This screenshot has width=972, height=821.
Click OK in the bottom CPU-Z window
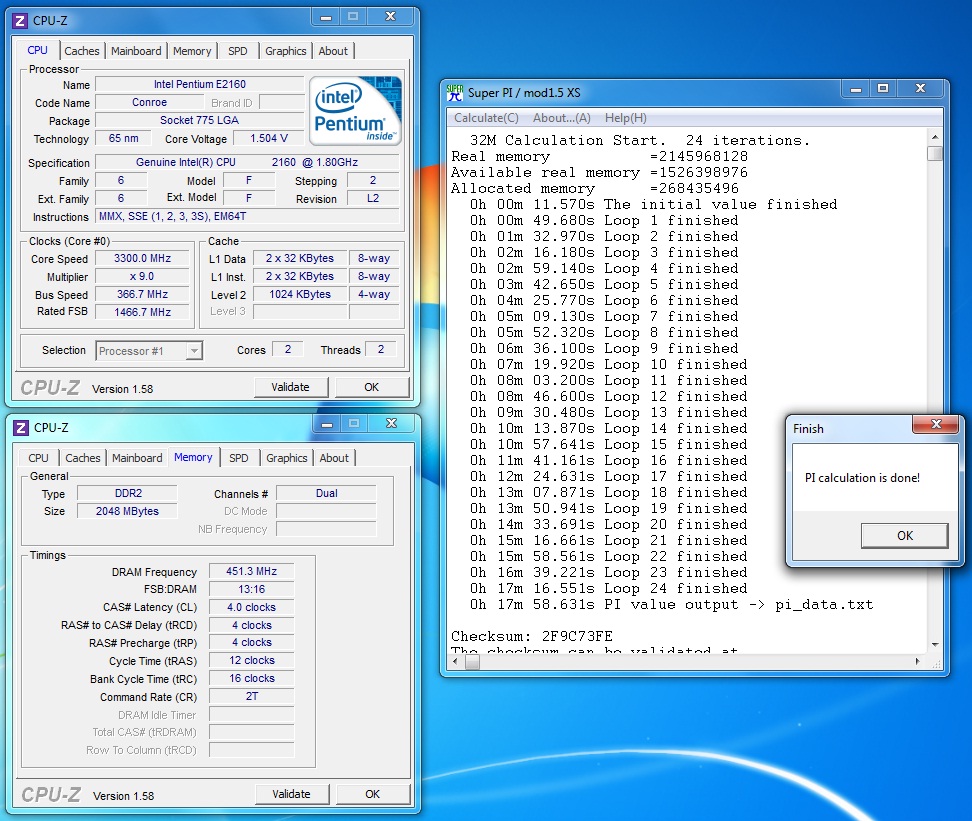tap(372, 794)
